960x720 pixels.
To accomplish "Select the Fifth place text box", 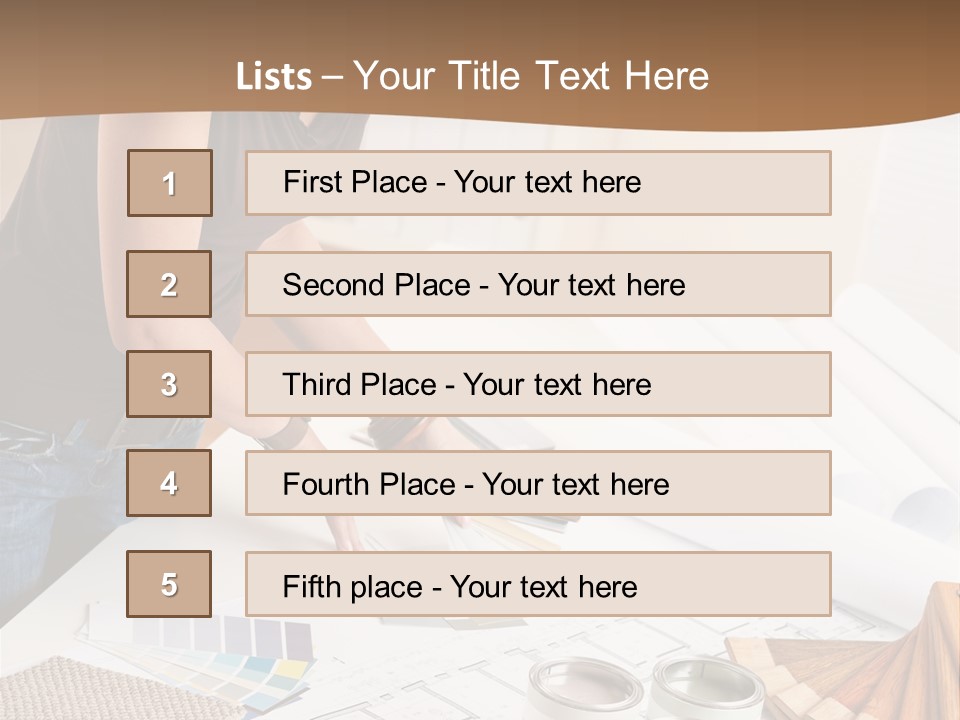I will [x=538, y=584].
